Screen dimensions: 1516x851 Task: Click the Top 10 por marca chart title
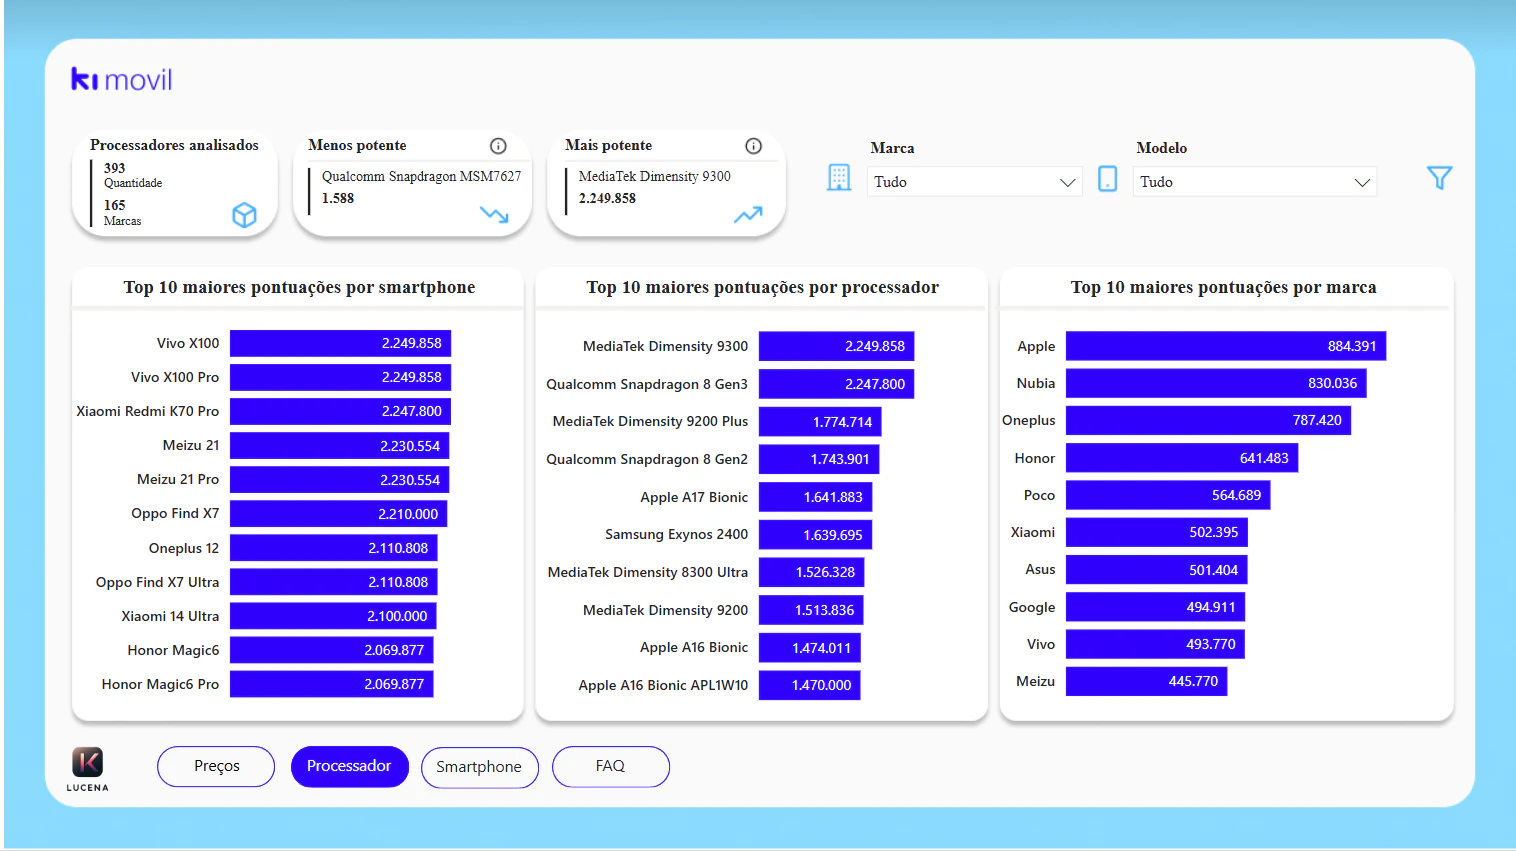tap(1223, 288)
